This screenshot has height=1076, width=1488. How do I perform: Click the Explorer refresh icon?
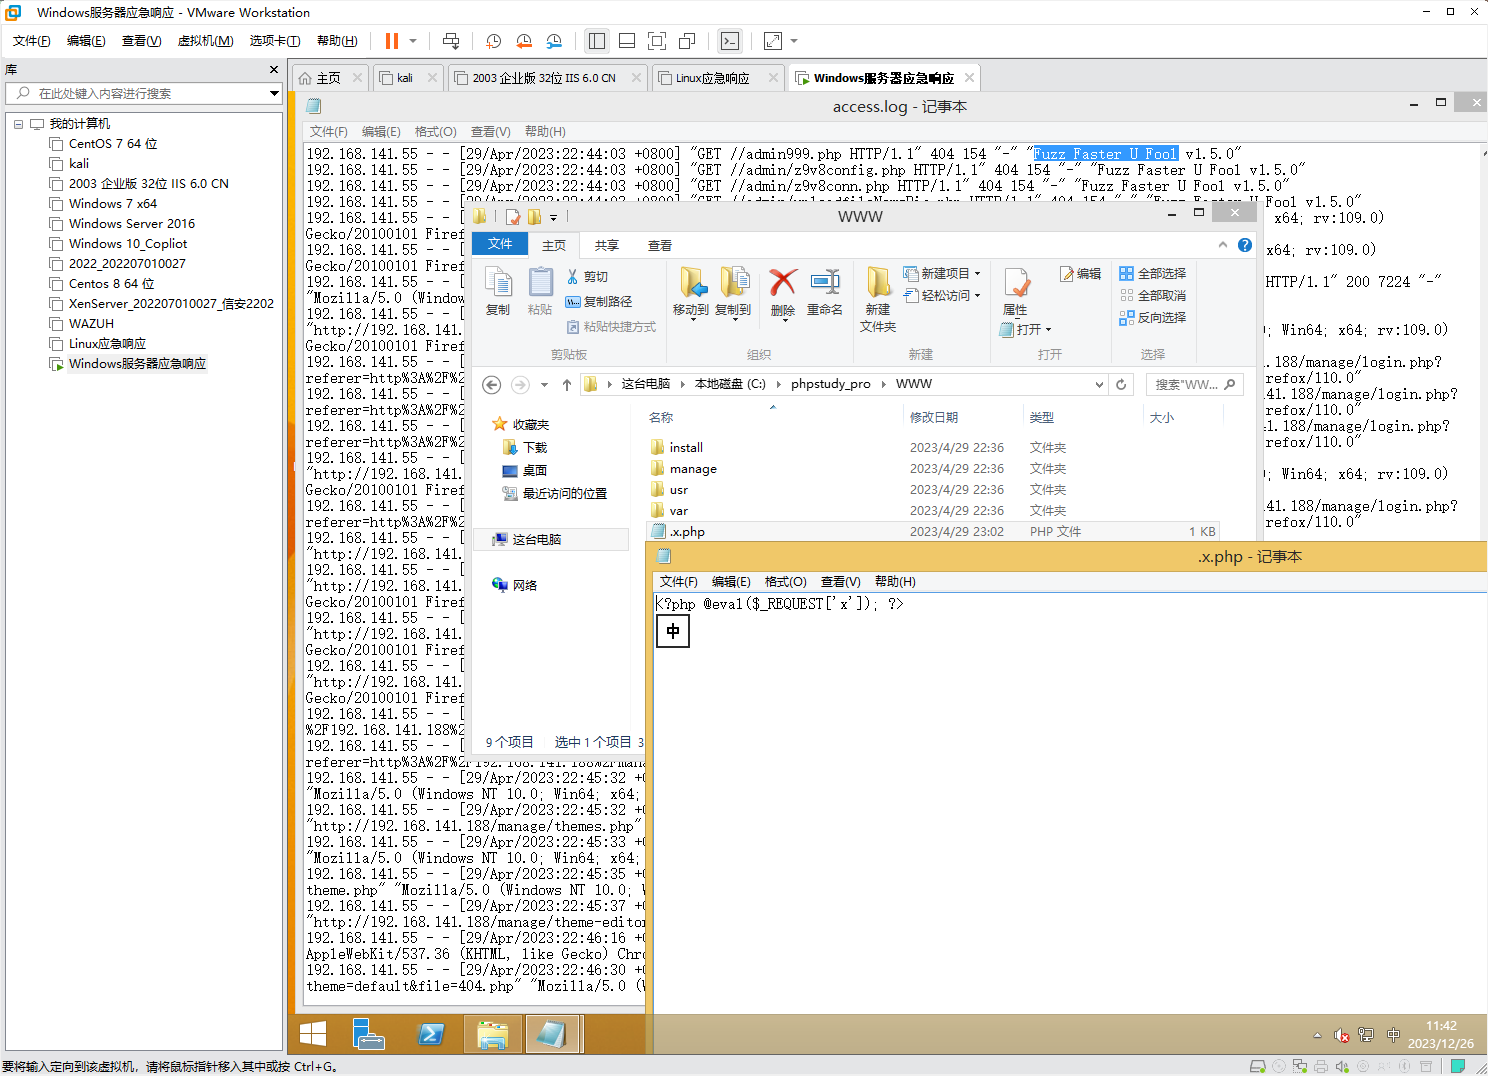click(1121, 385)
